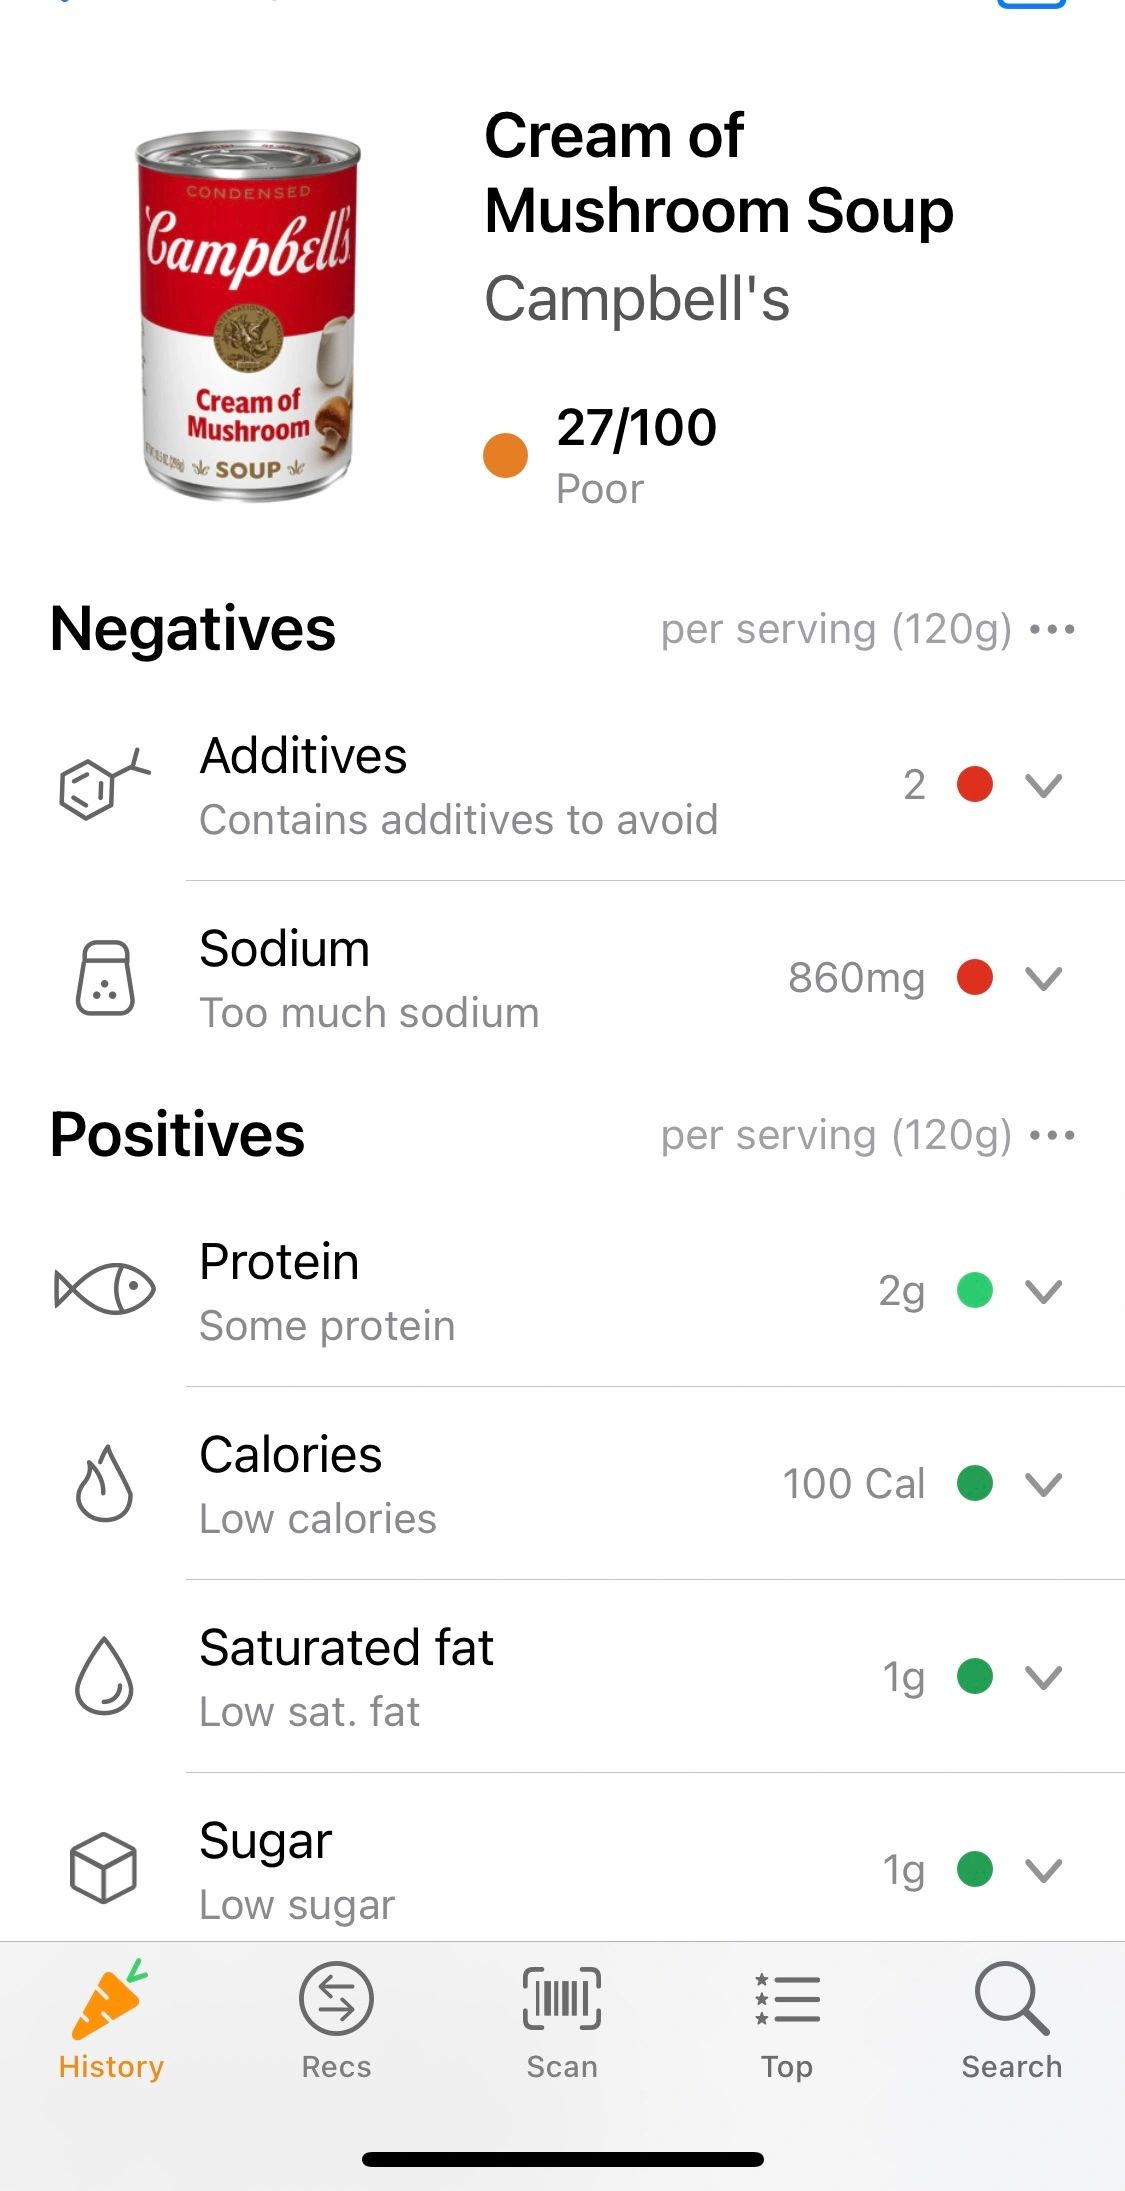Open Search with the magnifying glass
The width and height of the screenshot is (1125, 2191).
click(1011, 2001)
